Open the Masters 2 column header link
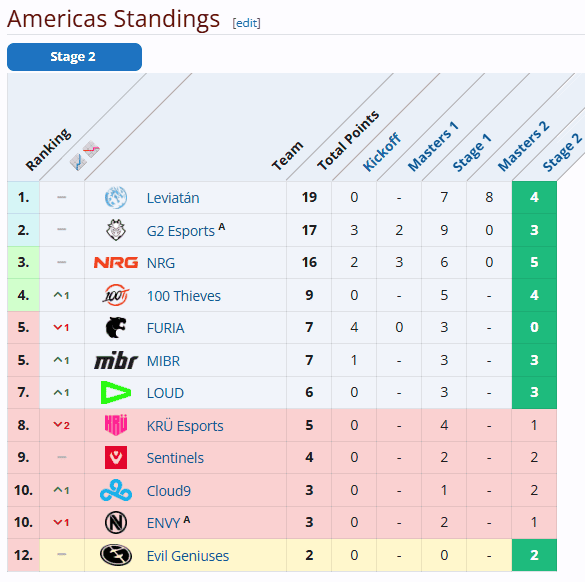Screen dimensions: 585x582 (x=523, y=146)
